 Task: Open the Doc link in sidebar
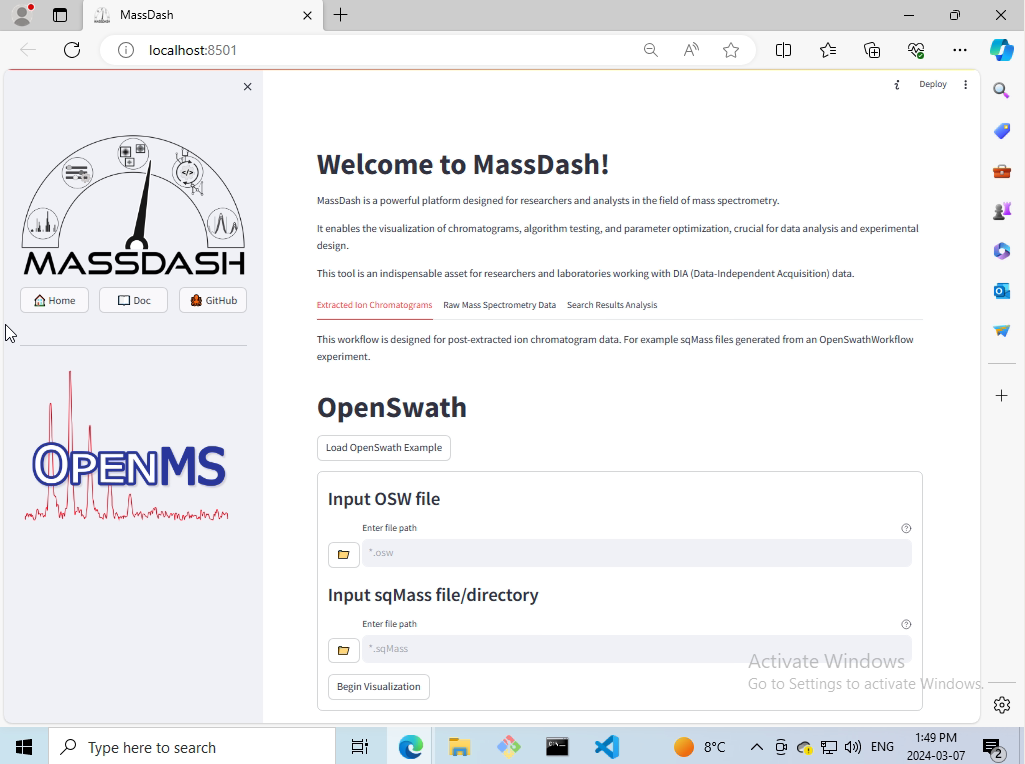[133, 300]
